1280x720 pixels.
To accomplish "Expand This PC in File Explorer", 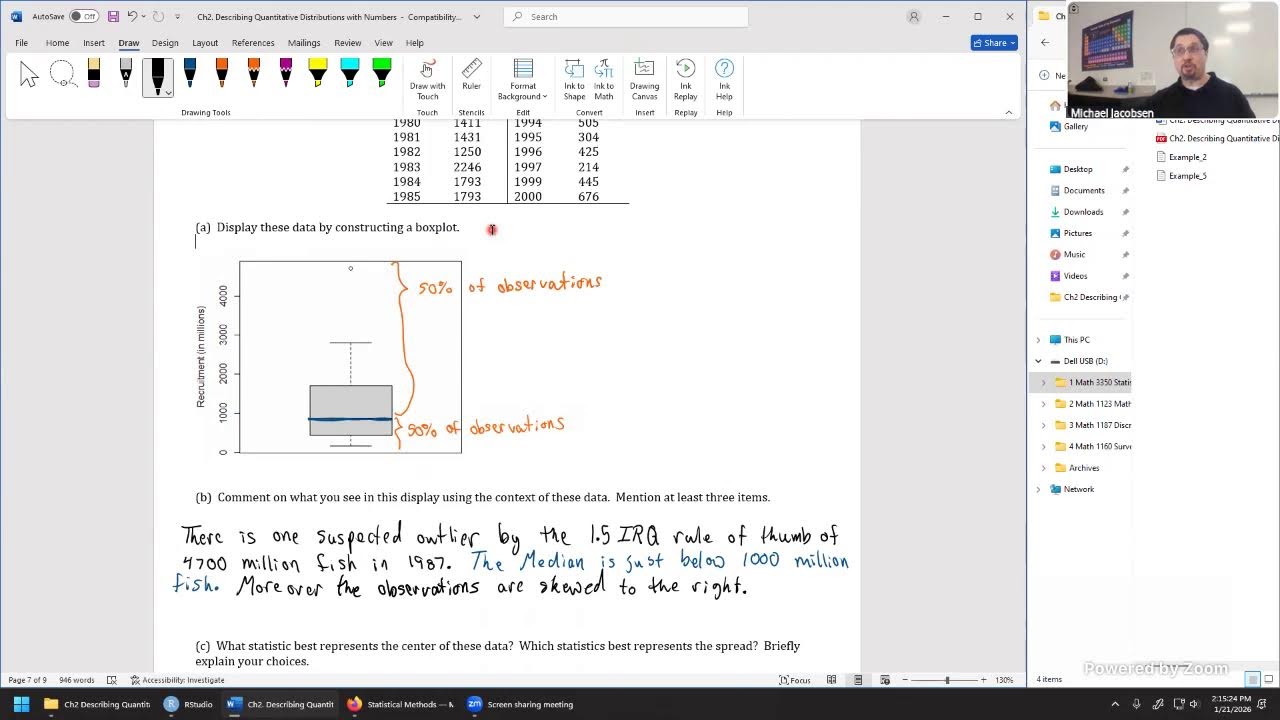I will click(1038, 340).
